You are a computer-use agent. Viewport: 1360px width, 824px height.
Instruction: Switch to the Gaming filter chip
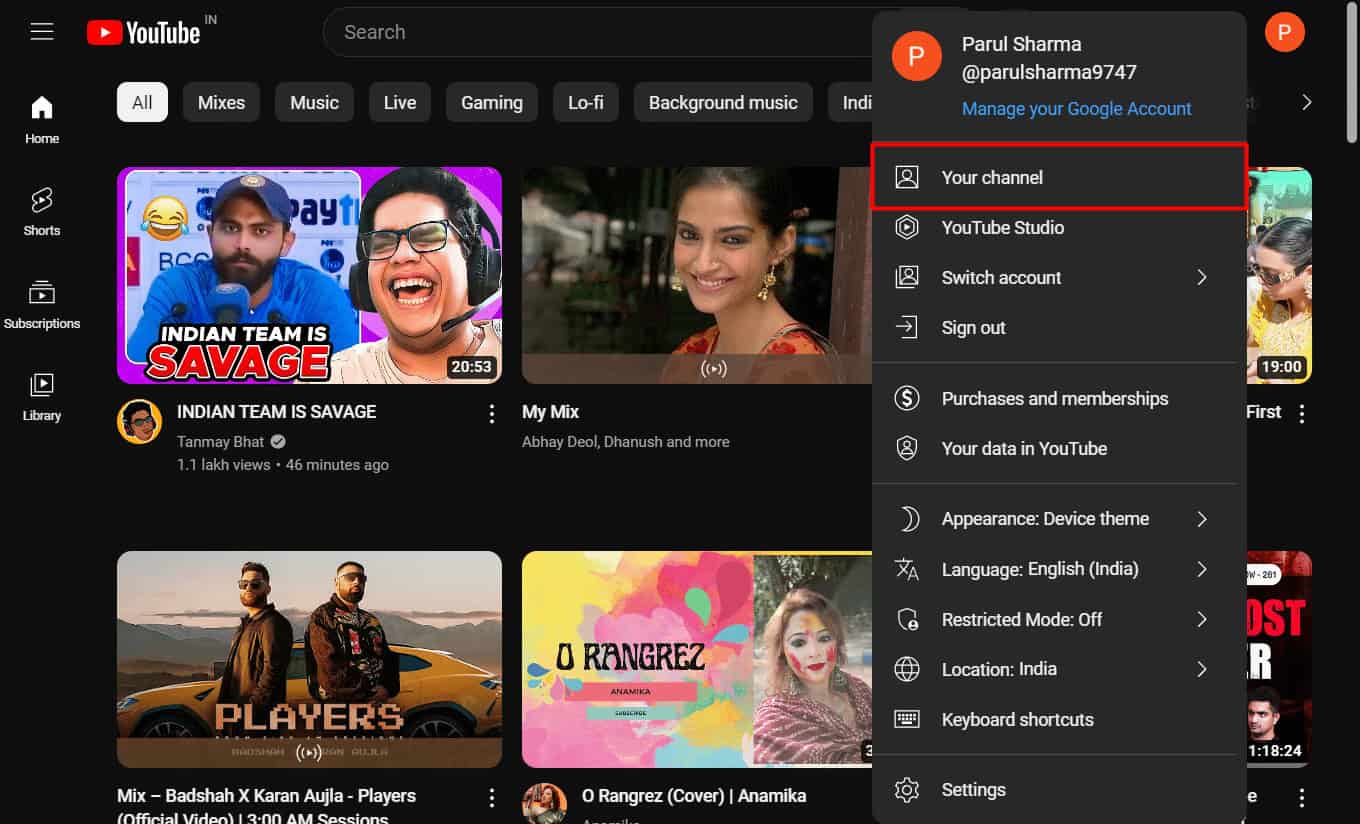pos(491,101)
